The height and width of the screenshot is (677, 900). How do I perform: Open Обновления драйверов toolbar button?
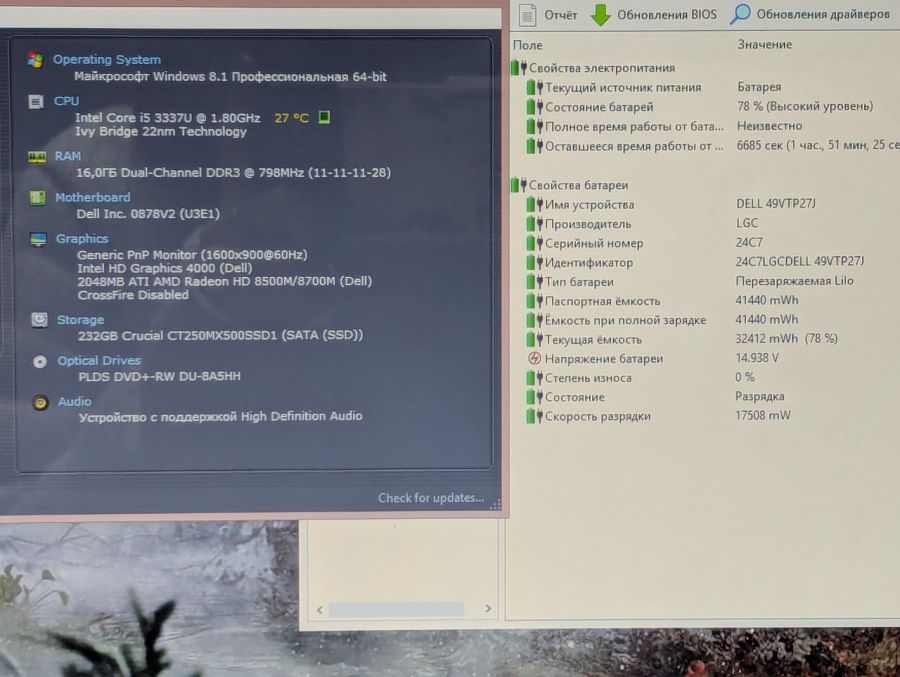[810, 14]
